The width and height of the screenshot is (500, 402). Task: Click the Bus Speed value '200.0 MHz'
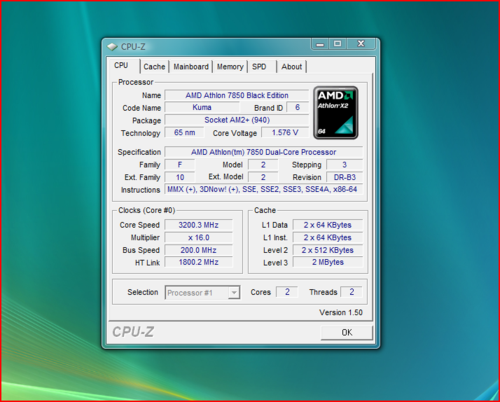pos(199,250)
